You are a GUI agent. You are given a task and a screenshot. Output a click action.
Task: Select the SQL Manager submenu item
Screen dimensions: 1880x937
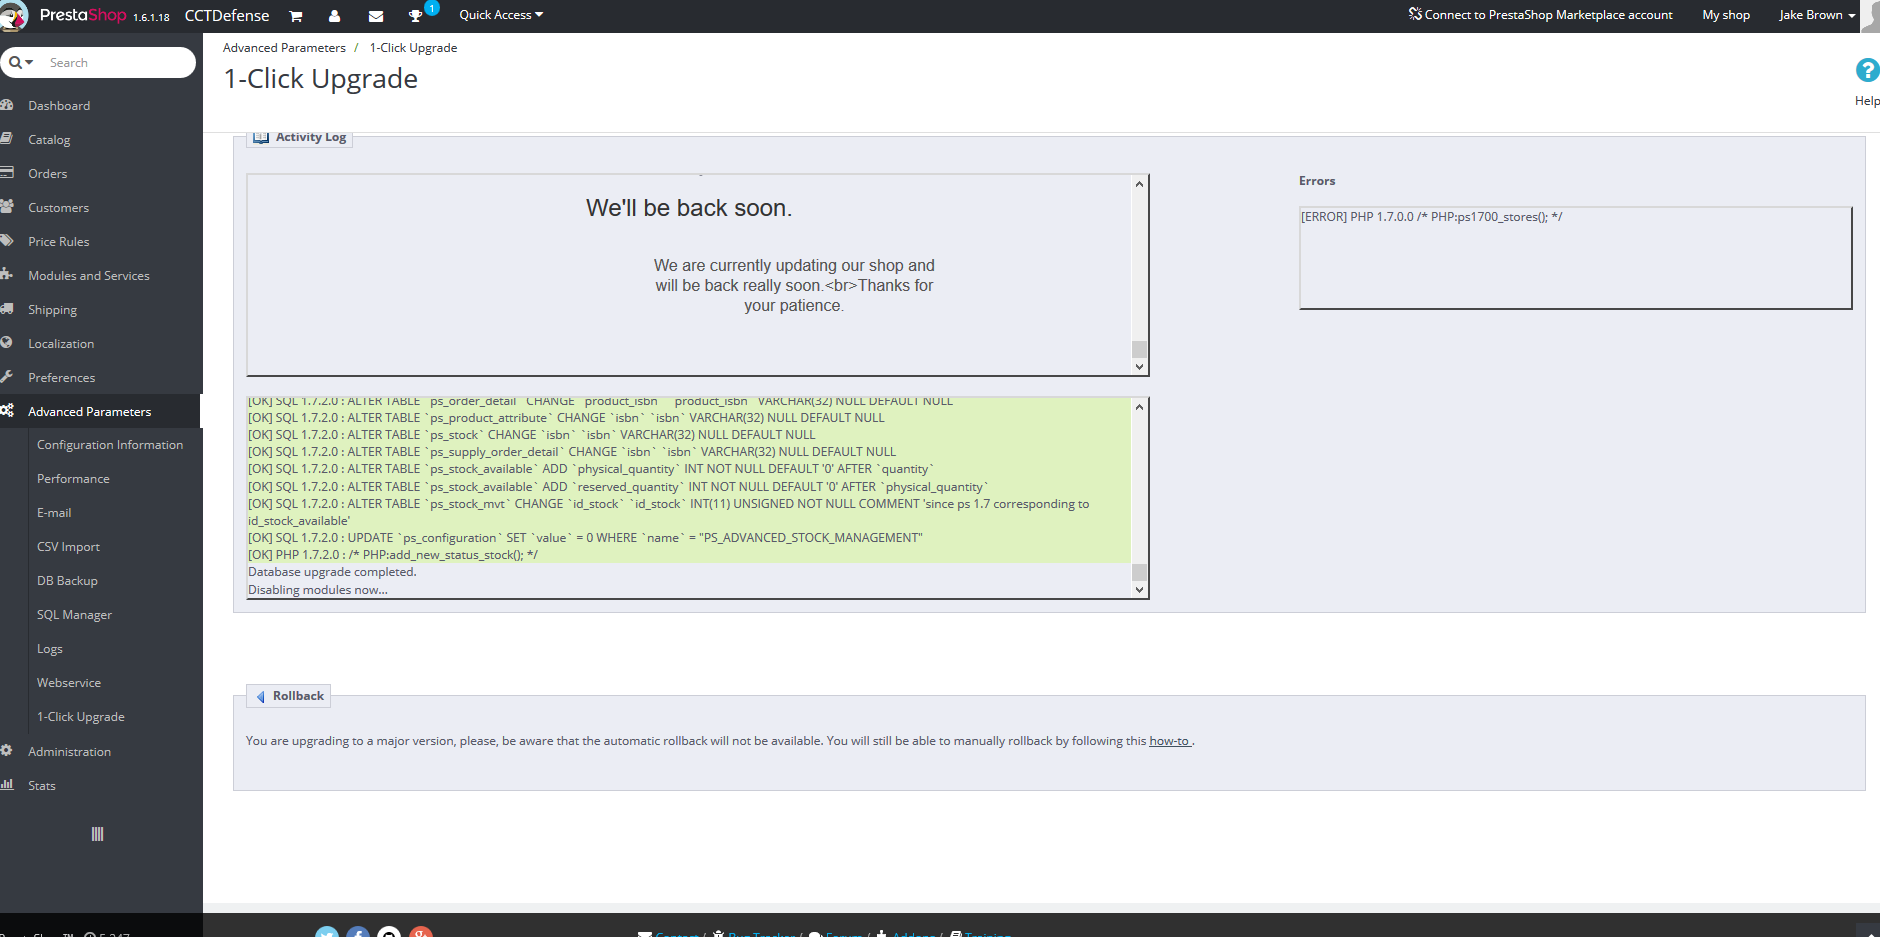pos(74,615)
